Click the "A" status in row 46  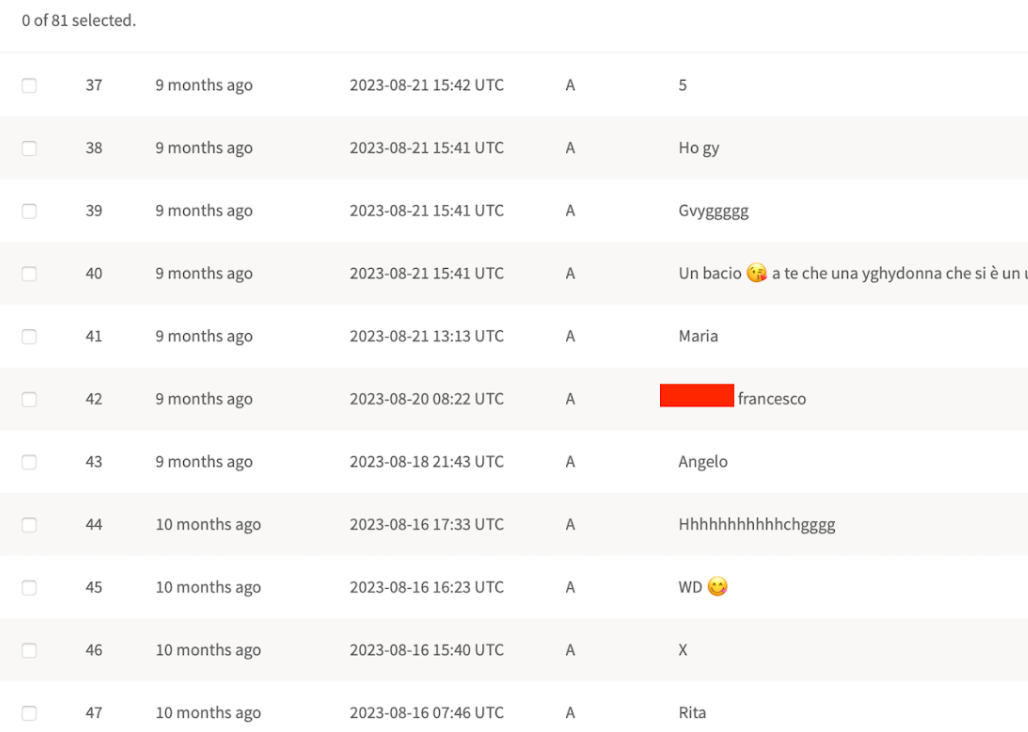(x=569, y=649)
